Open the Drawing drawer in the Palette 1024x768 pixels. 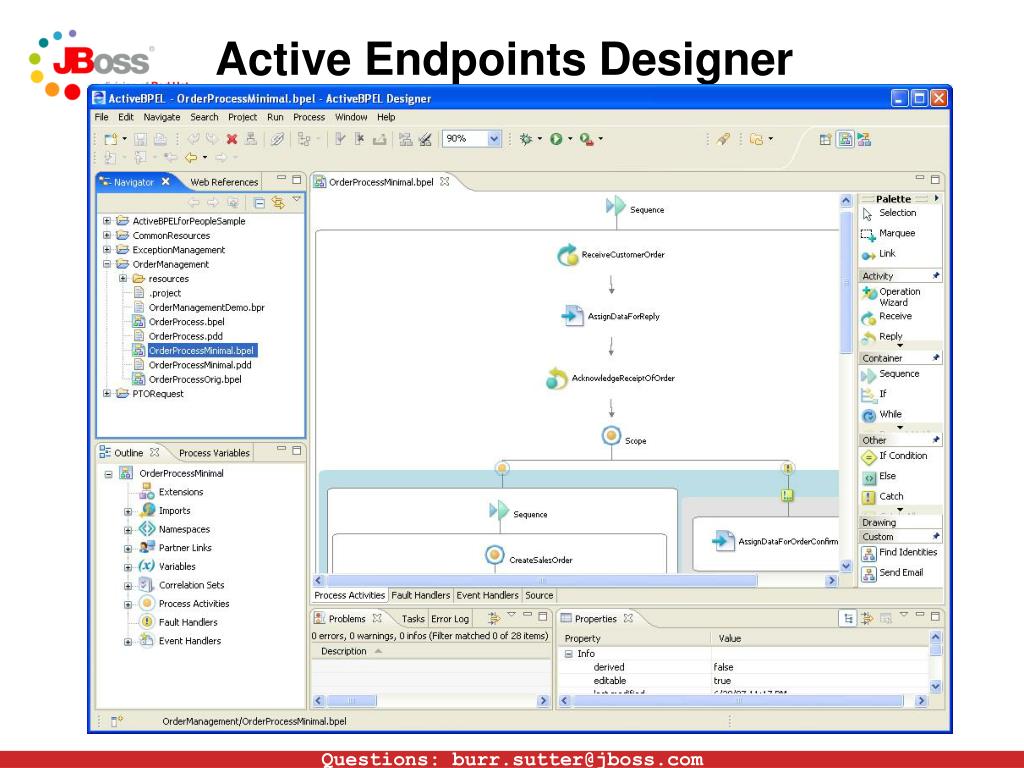pyautogui.click(x=901, y=522)
